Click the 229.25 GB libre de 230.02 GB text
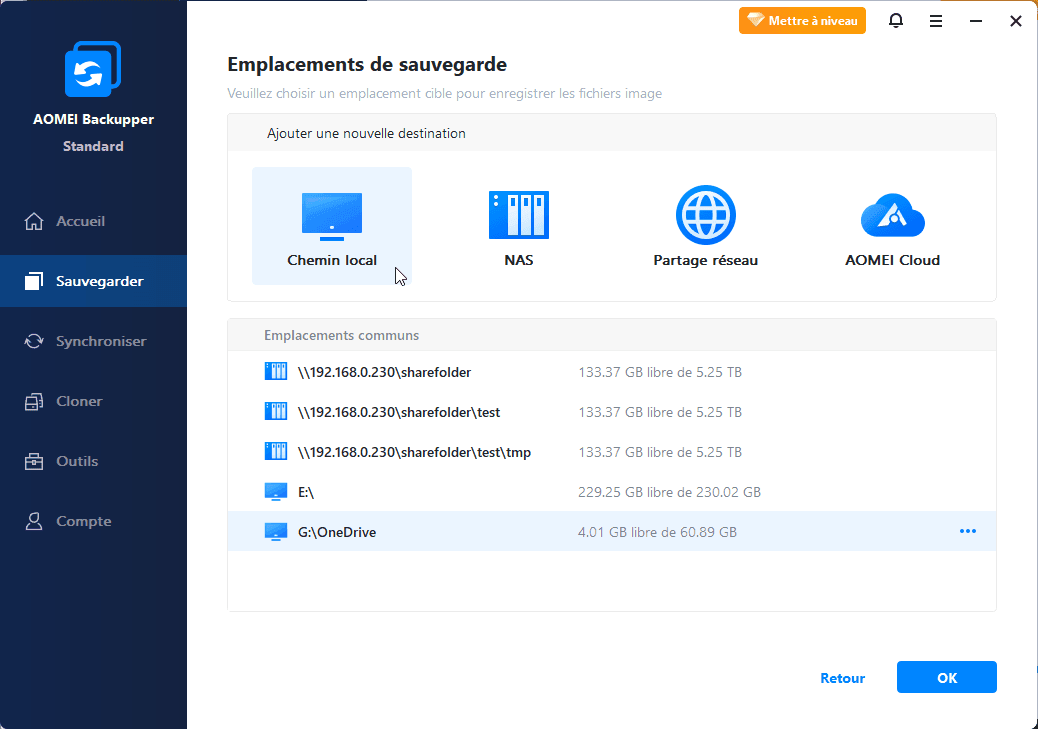This screenshot has width=1038, height=729. coord(669,492)
